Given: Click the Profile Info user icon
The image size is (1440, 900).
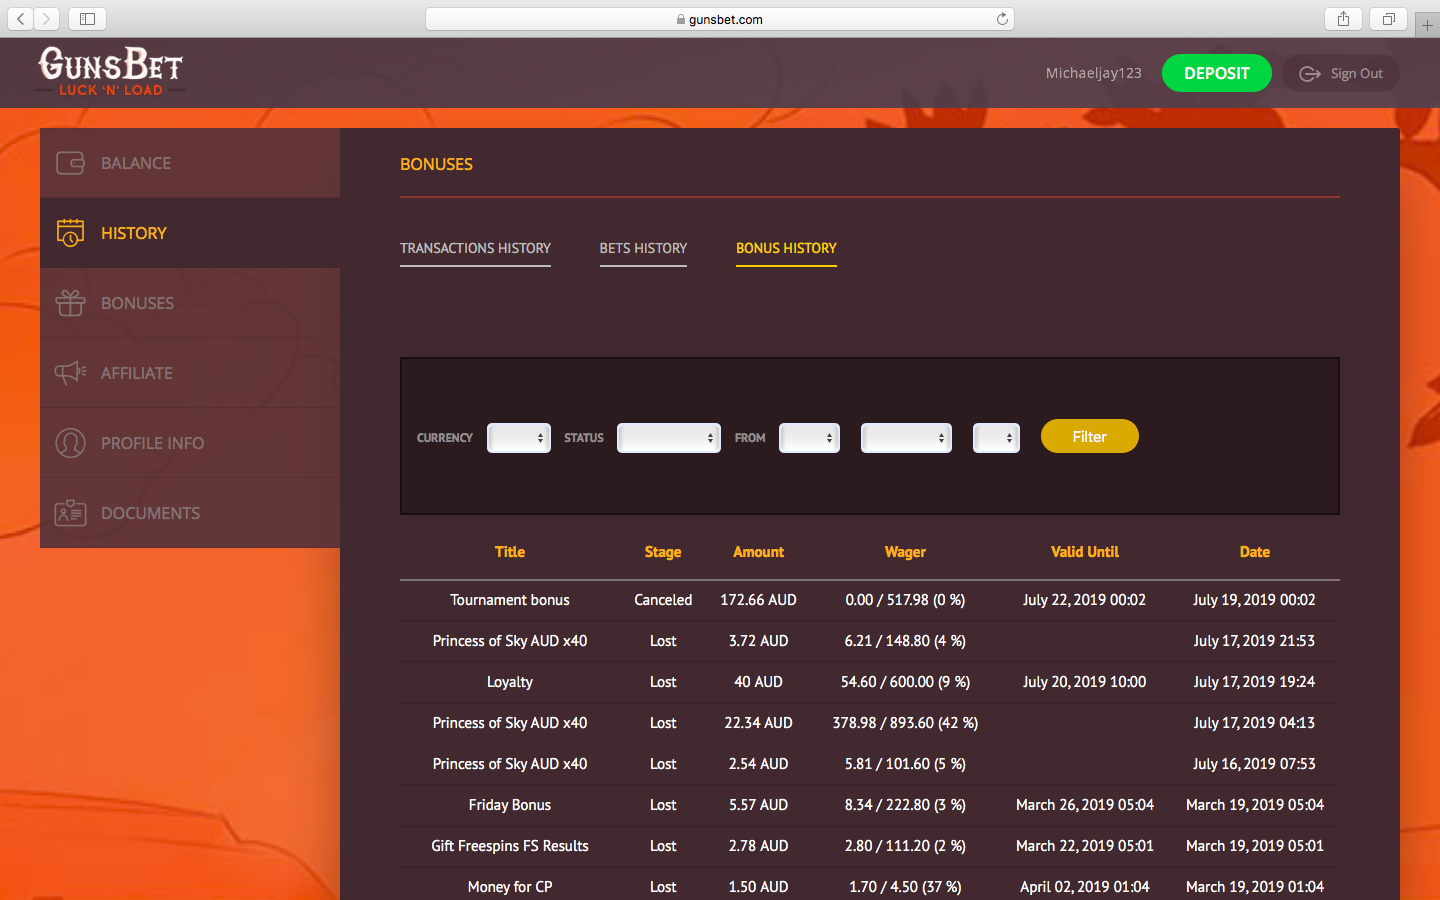Looking at the screenshot, I should (x=70, y=443).
